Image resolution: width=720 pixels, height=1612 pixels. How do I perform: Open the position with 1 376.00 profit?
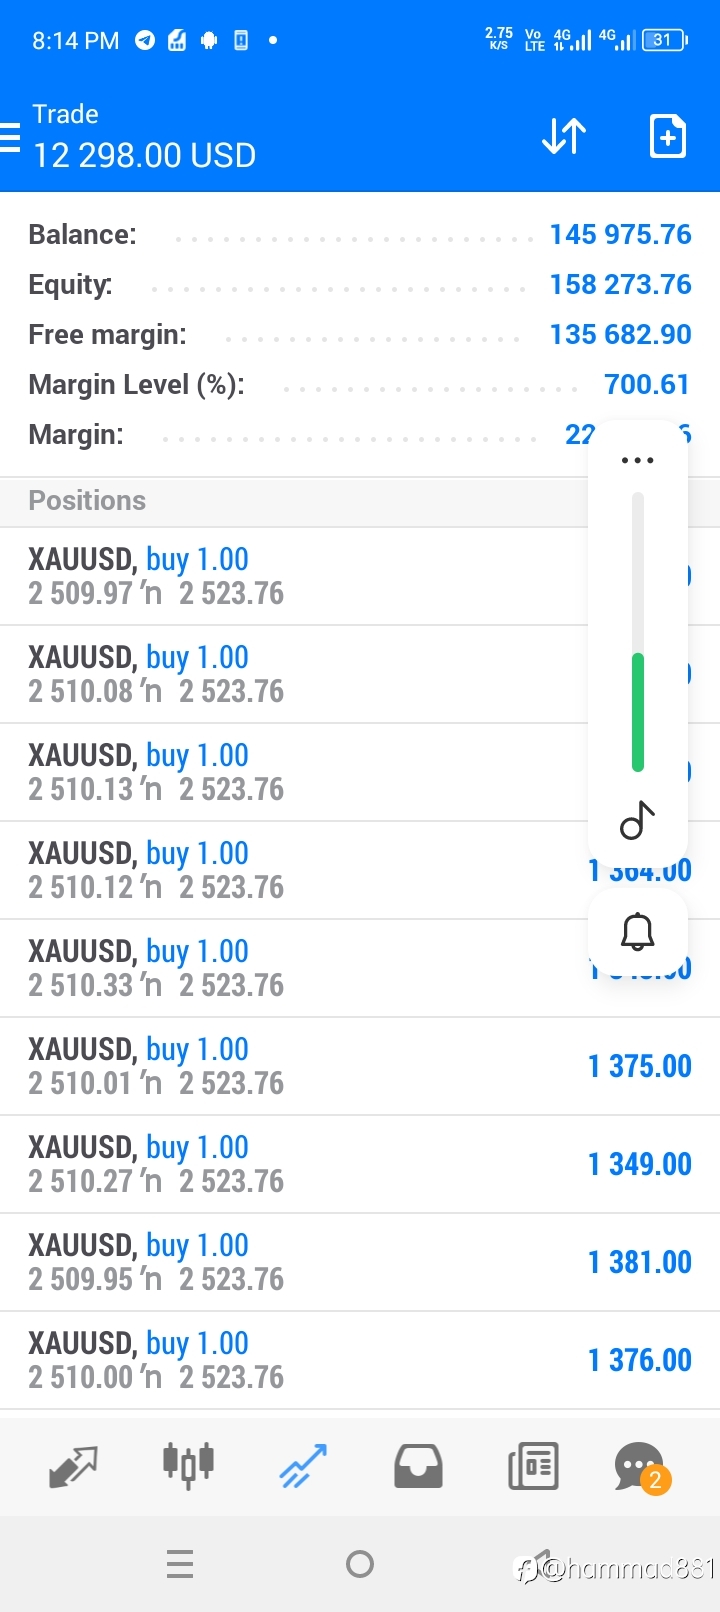(x=360, y=1360)
